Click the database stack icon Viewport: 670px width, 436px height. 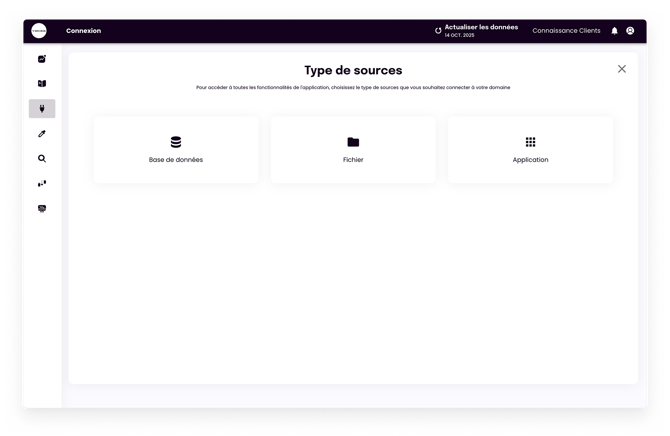pyautogui.click(x=176, y=142)
